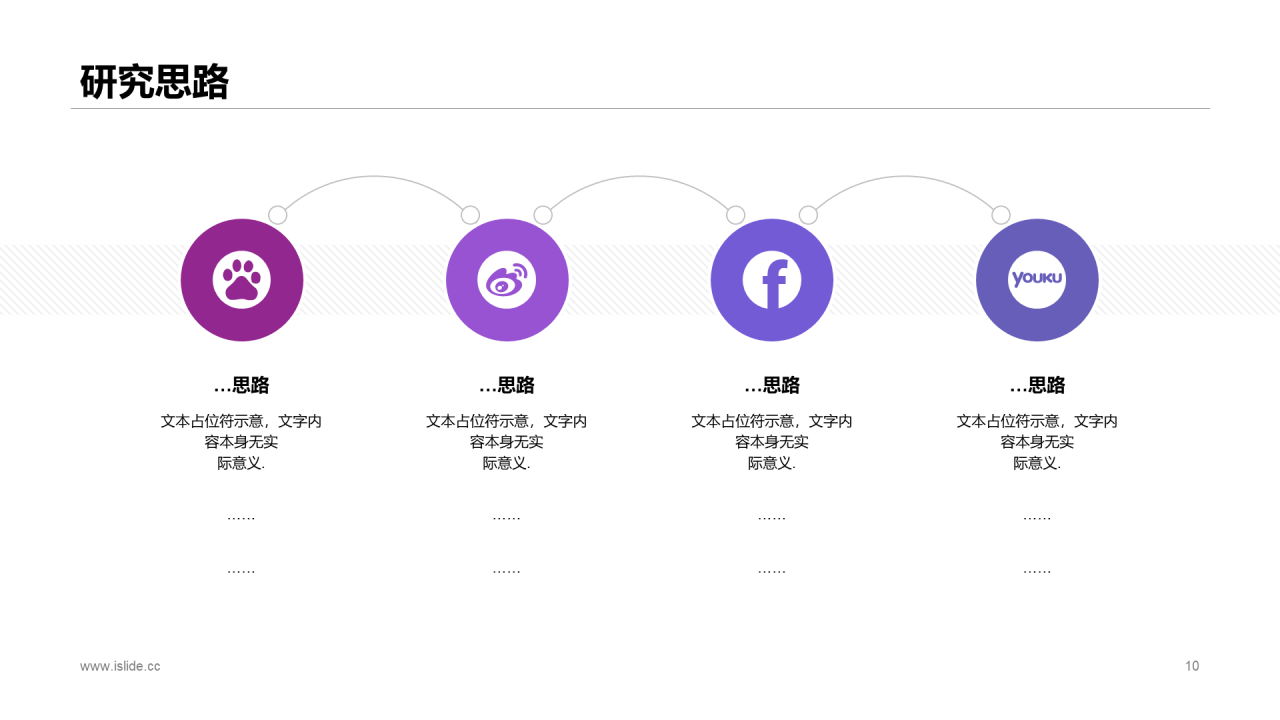Select the slide title 研究思路
Screen dimensions: 1280x720
[x=154, y=82]
